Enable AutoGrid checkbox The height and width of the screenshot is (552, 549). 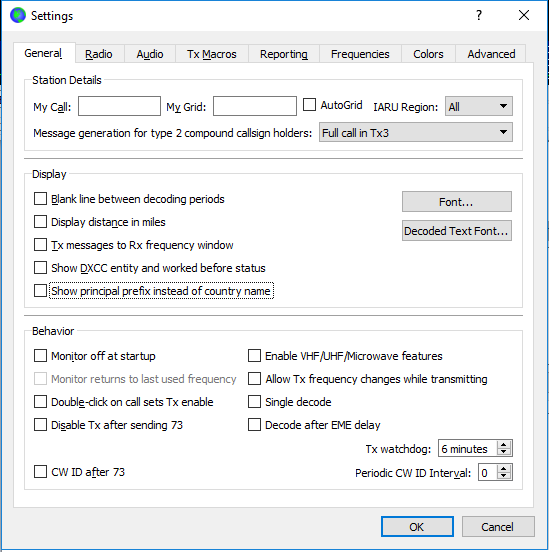coord(310,105)
